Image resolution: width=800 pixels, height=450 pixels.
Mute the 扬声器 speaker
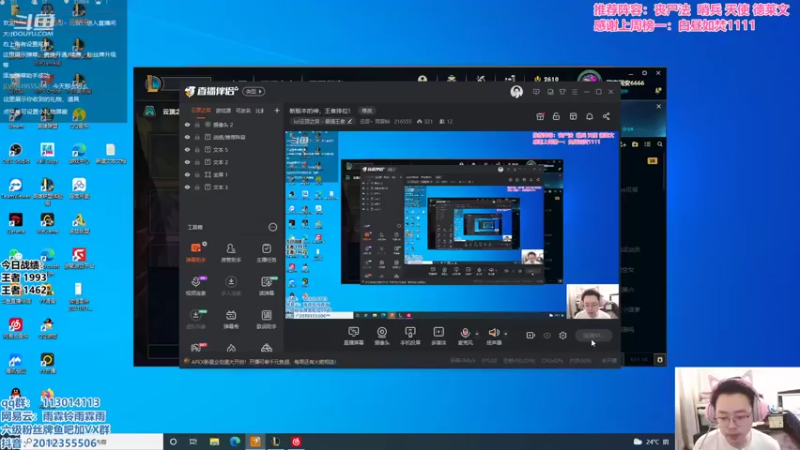[x=493, y=336]
